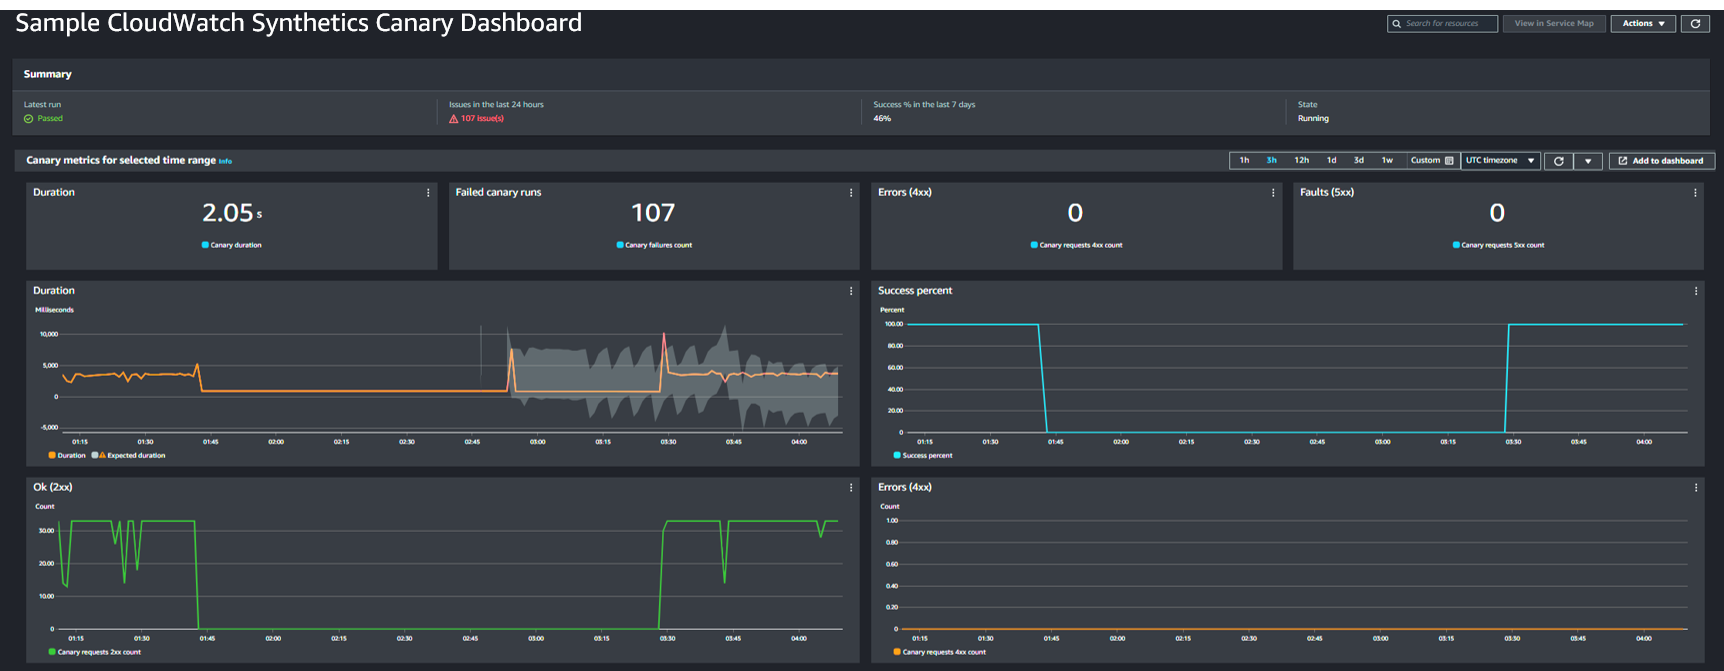Open the Actions dropdown menu
The height and width of the screenshot is (671, 1724).
pos(1643,23)
